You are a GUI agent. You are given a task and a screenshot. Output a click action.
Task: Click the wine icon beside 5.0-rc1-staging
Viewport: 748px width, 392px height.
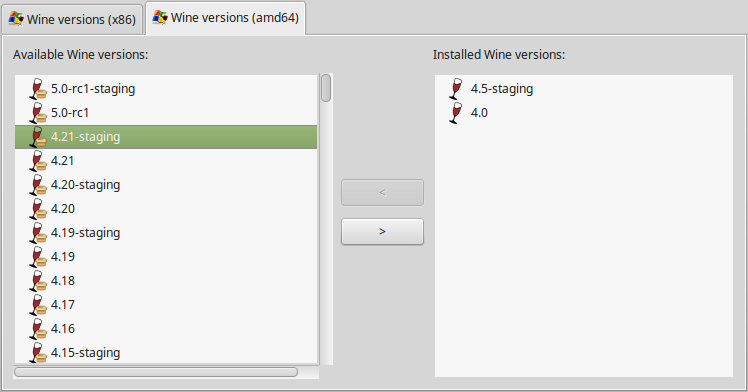(38, 89)
